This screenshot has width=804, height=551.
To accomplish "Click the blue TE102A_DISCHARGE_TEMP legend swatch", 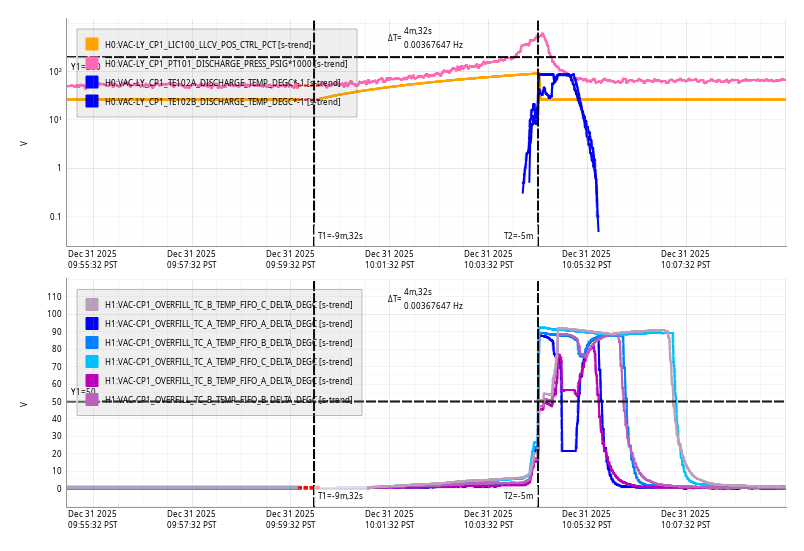I will (x=92, y=82).
